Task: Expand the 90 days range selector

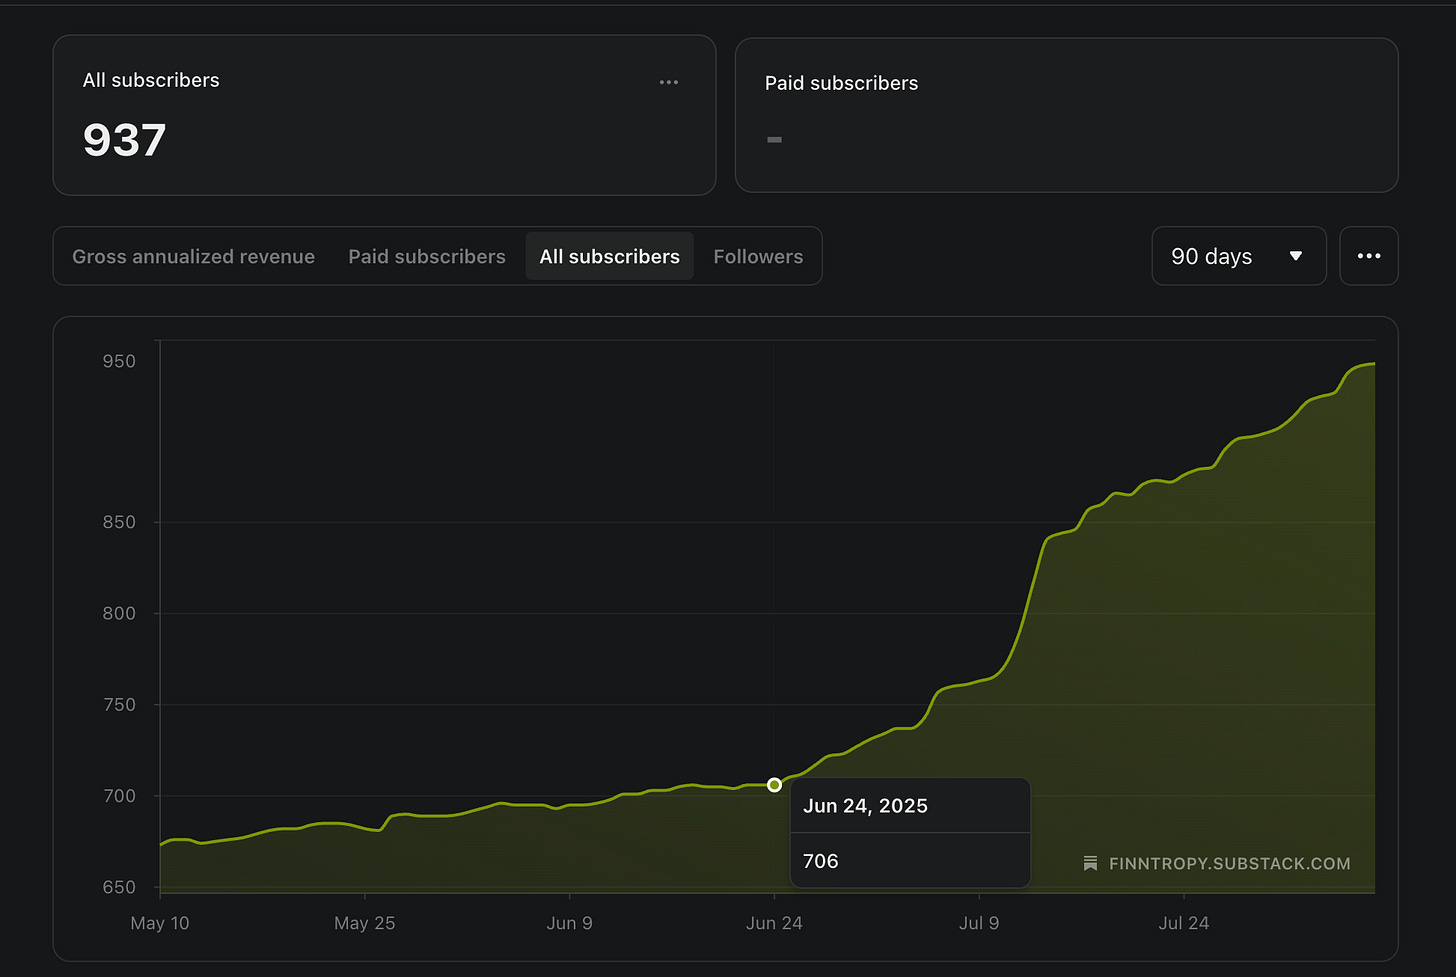Action: click(1239, 256)
